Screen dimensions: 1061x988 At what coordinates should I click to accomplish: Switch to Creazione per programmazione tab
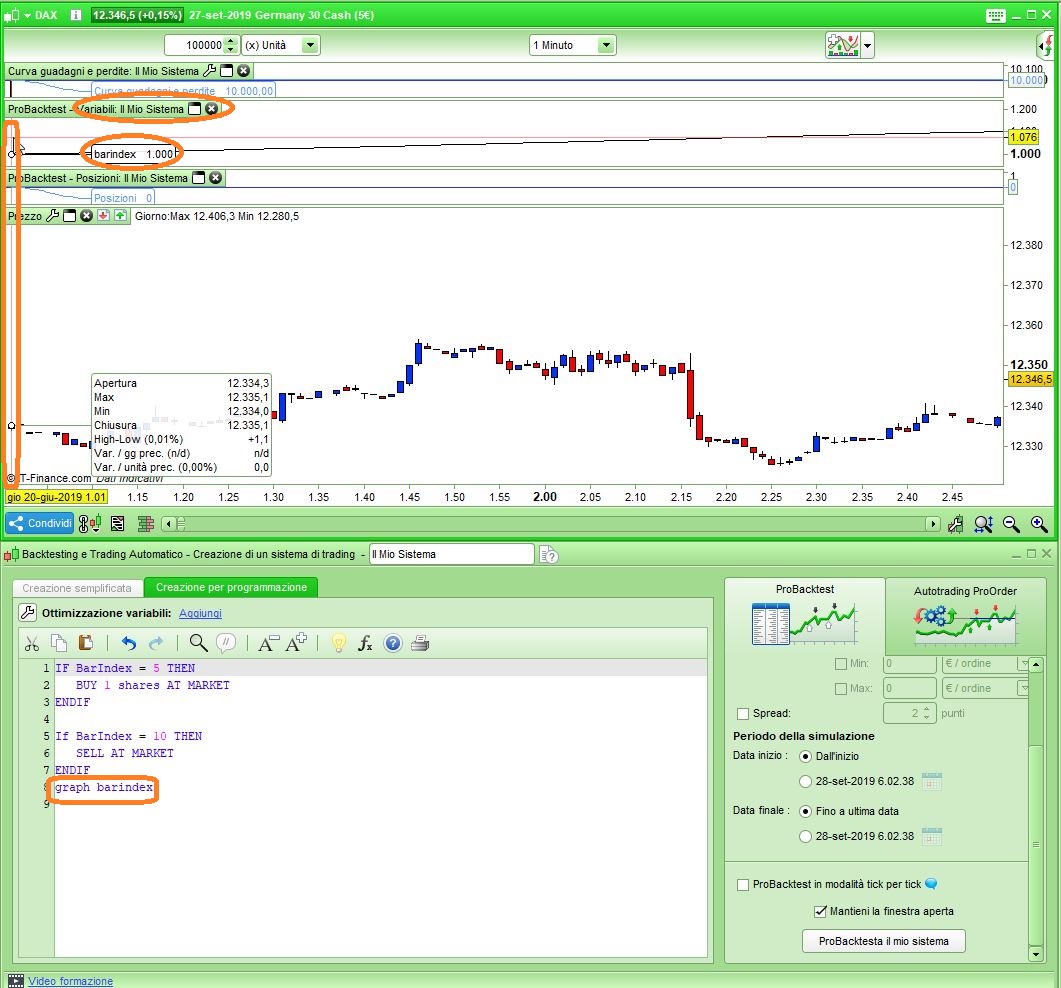pyautogui.click(x=231, y=587)
